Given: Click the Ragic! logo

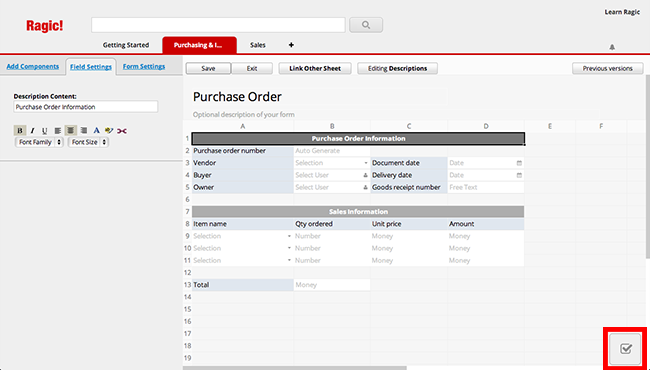Looking at the screenshot, I should tap(45, 26).
